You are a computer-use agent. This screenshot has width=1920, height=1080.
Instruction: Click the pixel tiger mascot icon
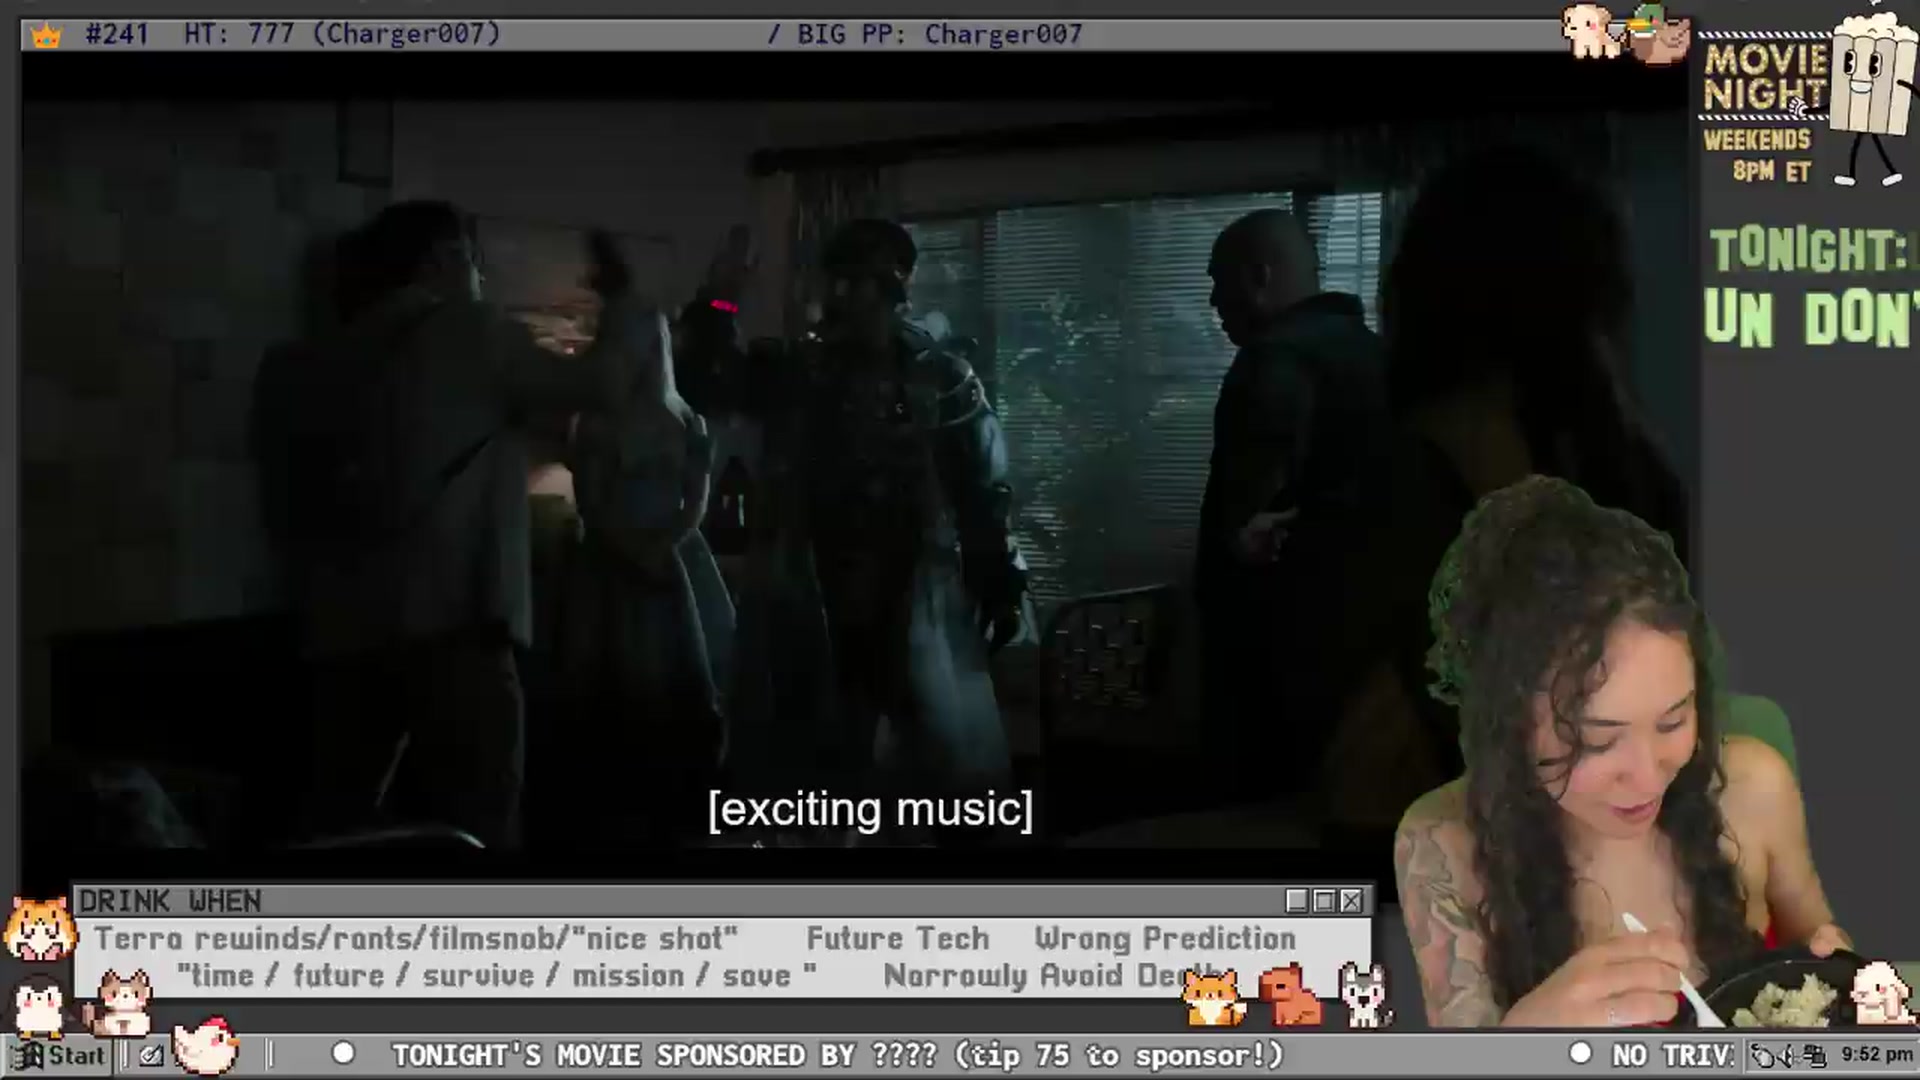[39, 929]
